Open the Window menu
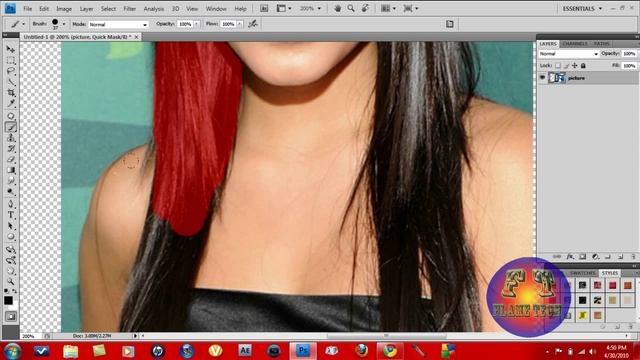 pos(216,9)
